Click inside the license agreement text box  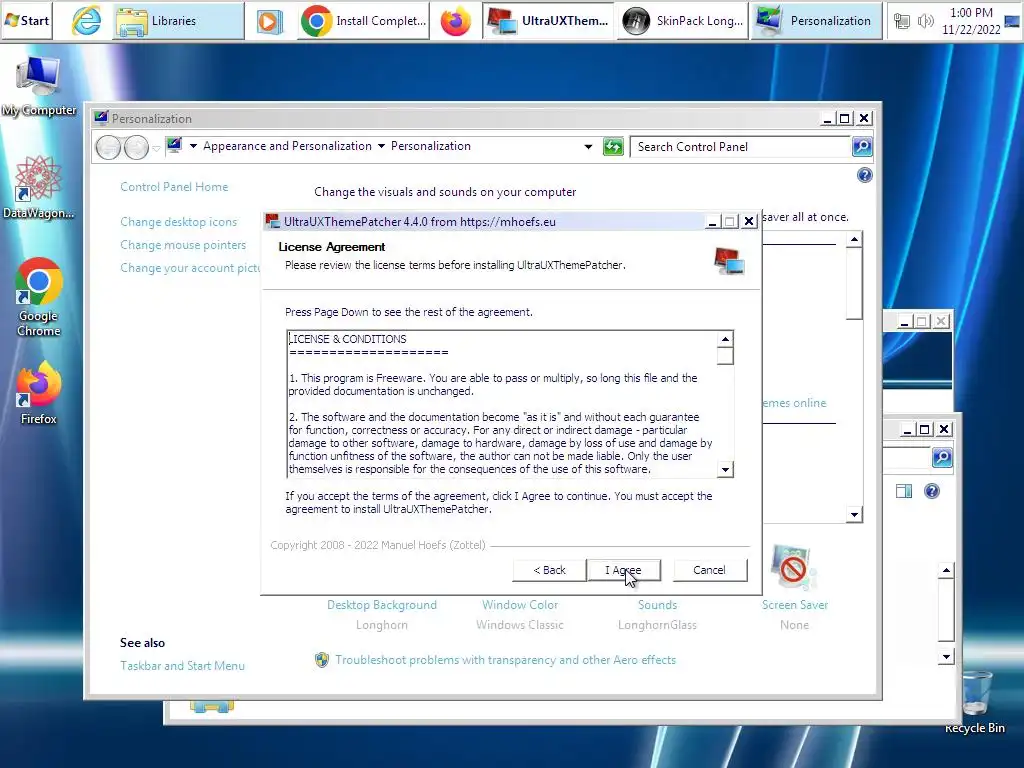[x=502, y=404]
